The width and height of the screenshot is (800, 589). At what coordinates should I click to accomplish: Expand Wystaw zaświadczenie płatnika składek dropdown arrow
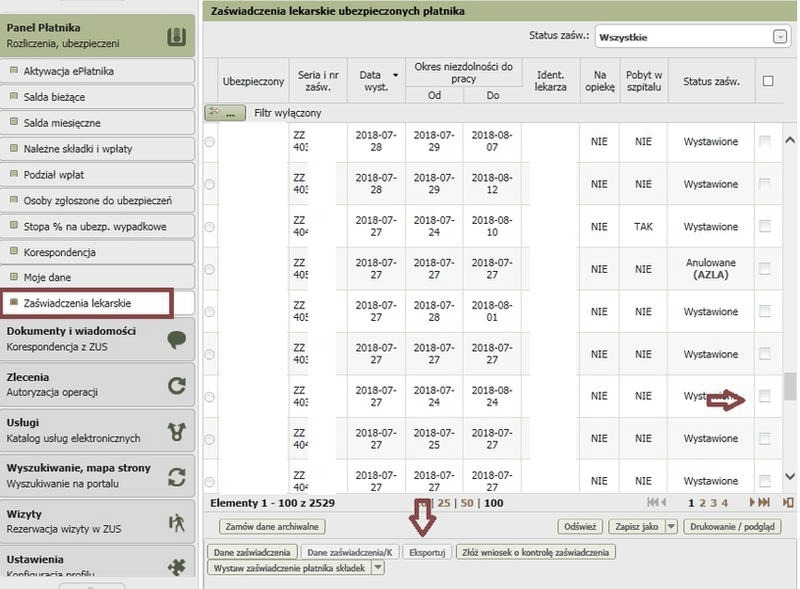tap(378, 568)
